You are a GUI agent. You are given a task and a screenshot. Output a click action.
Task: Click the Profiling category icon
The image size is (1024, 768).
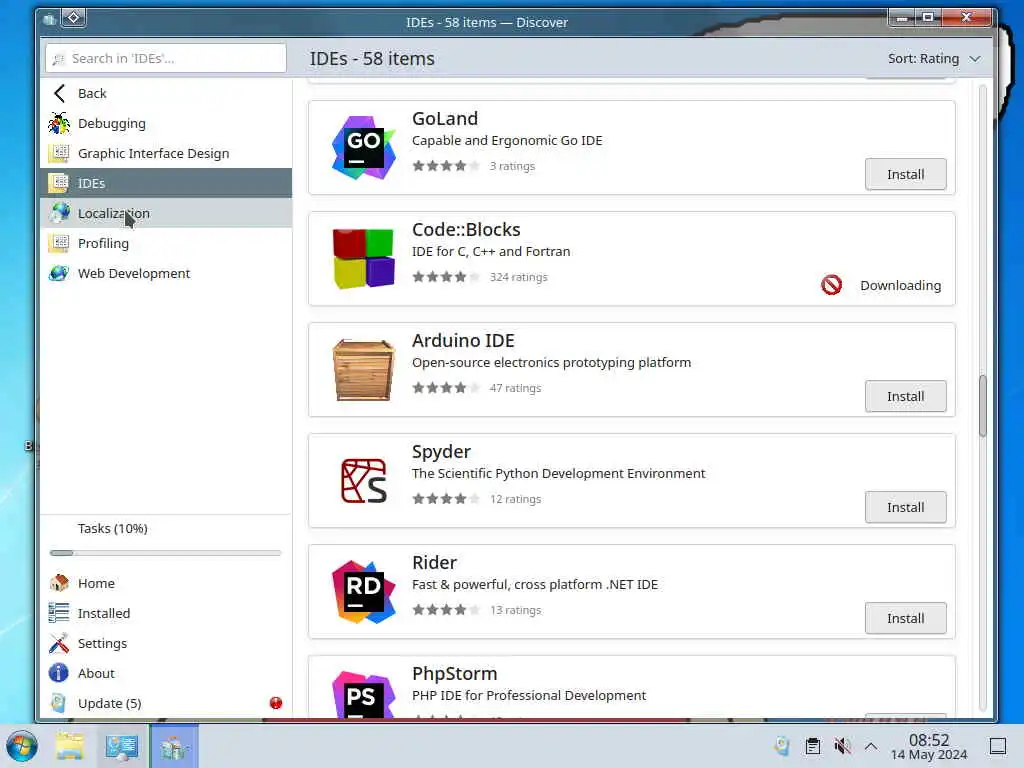point(59,243)
